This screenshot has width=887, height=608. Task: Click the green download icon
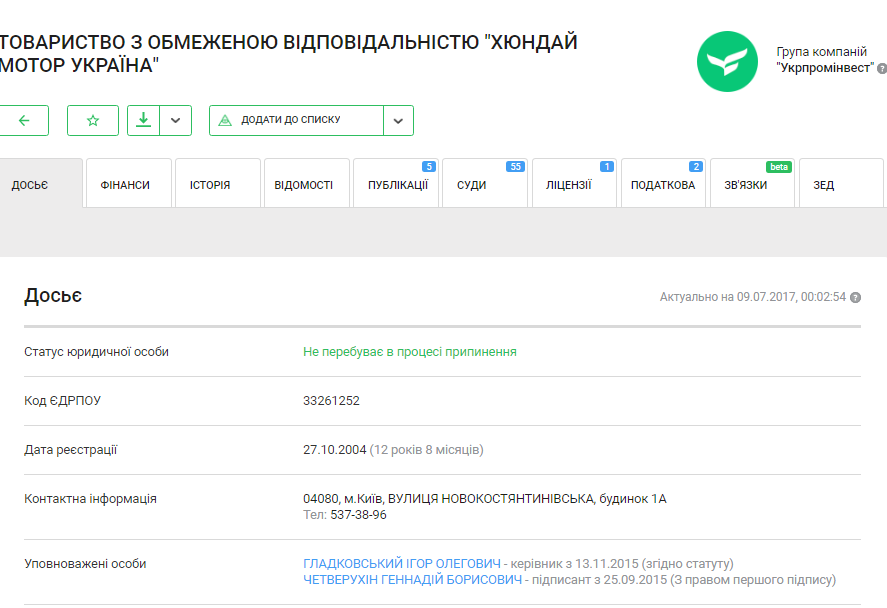pyautogui.click(x=144, y=120)
